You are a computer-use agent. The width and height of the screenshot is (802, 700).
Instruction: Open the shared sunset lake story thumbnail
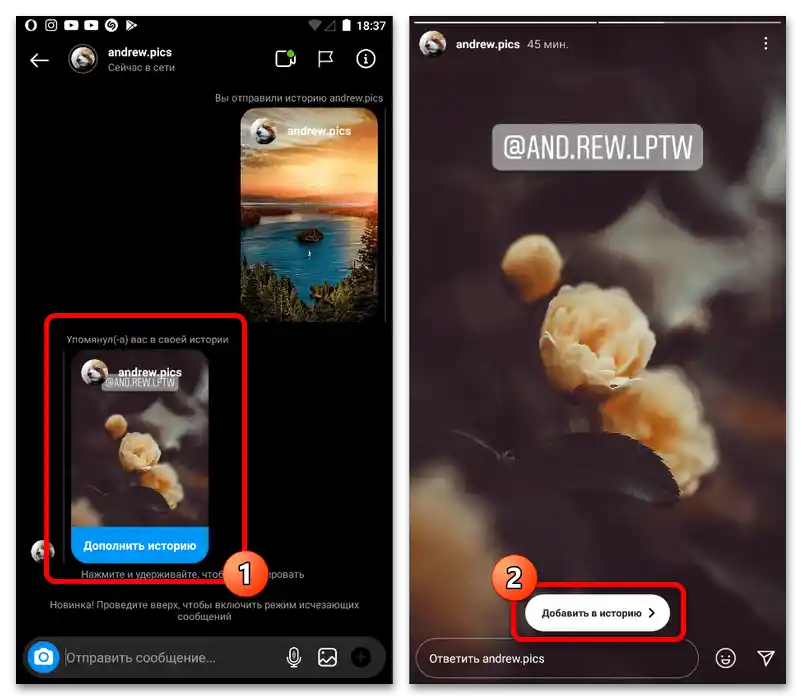coord(309,215)
